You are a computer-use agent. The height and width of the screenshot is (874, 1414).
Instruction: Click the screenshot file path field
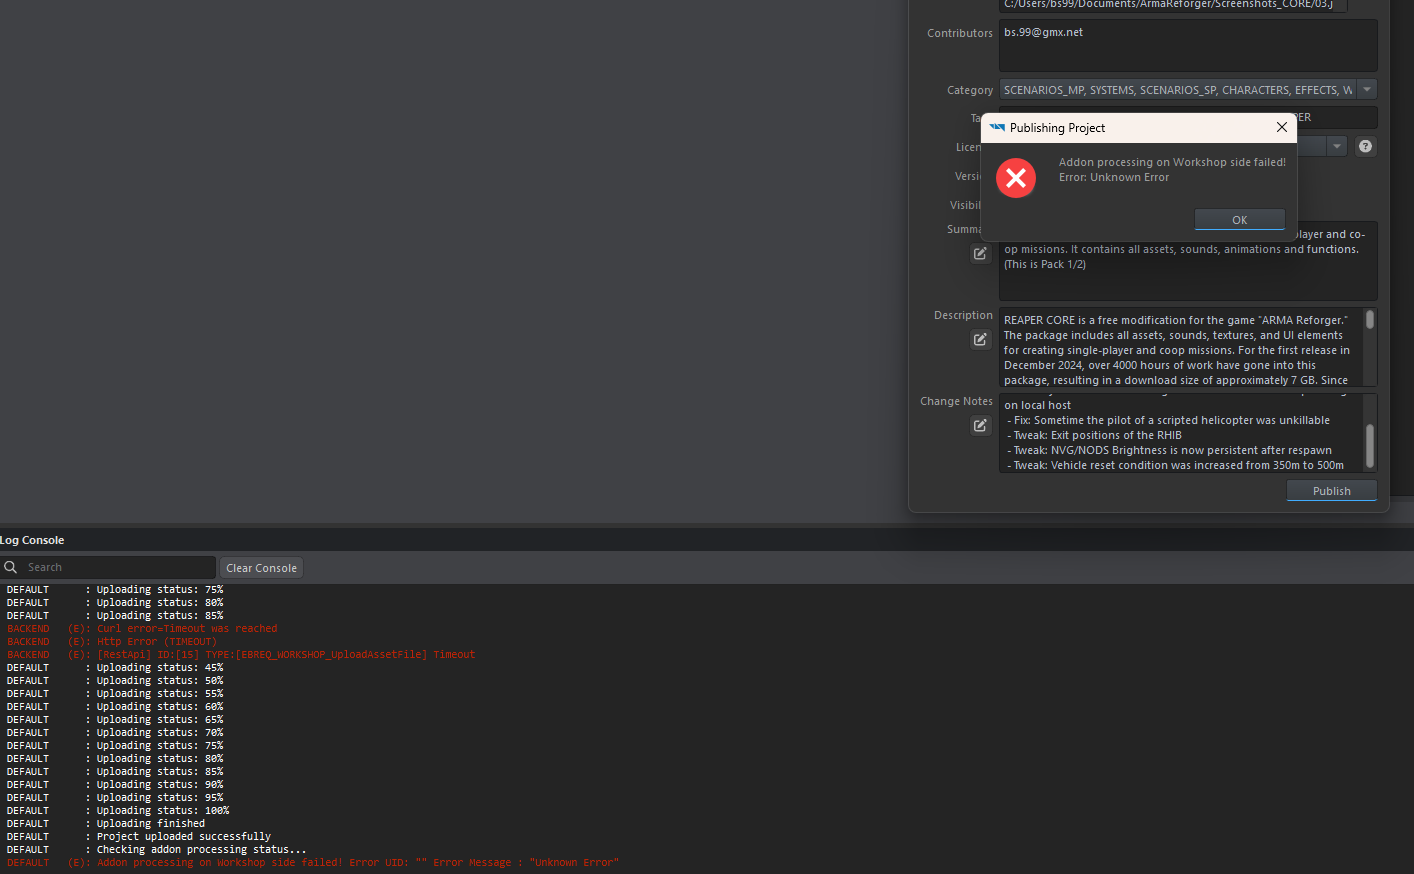coord(1173,5)
